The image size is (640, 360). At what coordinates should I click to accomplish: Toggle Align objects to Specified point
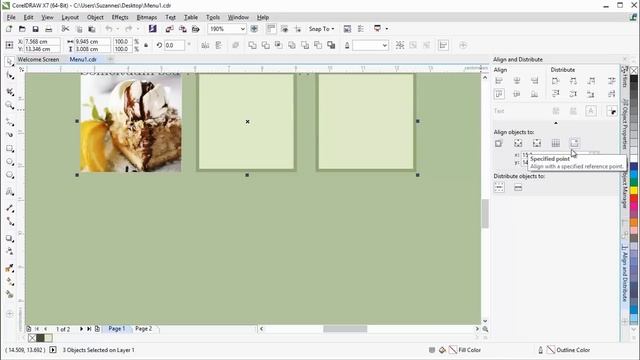tap(574, 143)
